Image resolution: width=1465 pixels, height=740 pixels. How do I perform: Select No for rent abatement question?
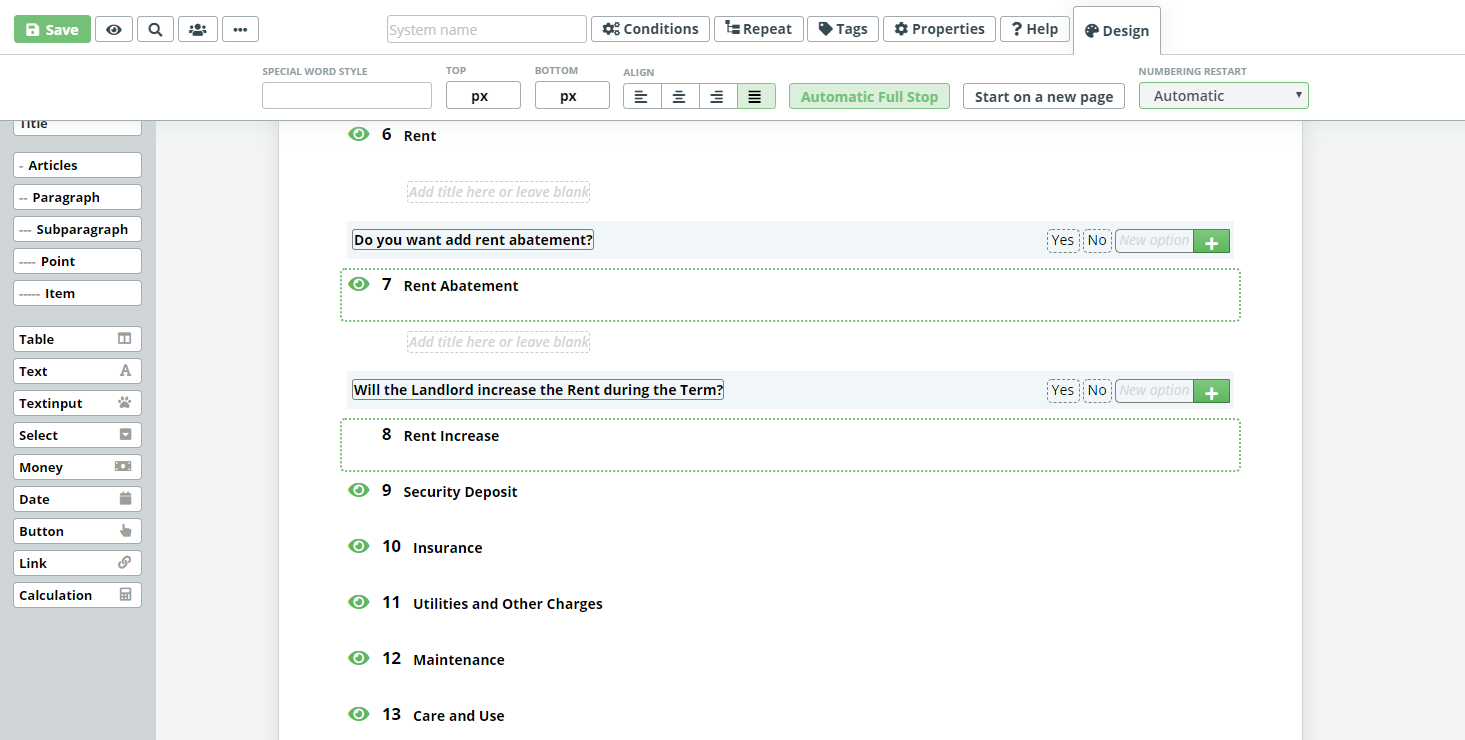(1097, 240)
